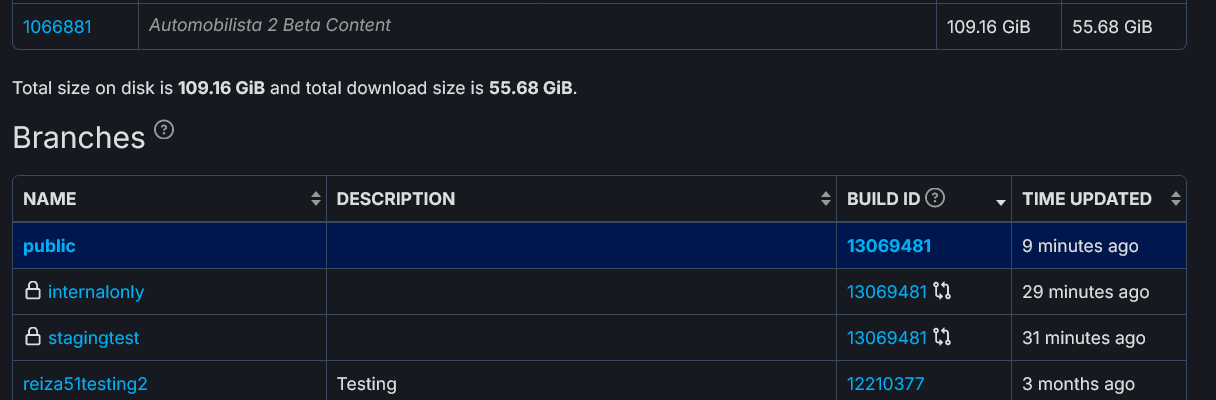The width and height of the screenshot is (1216, 400).
Task: Click lock icon on internalonly branch
Action: pyautogui.click(x=32, y=292)
